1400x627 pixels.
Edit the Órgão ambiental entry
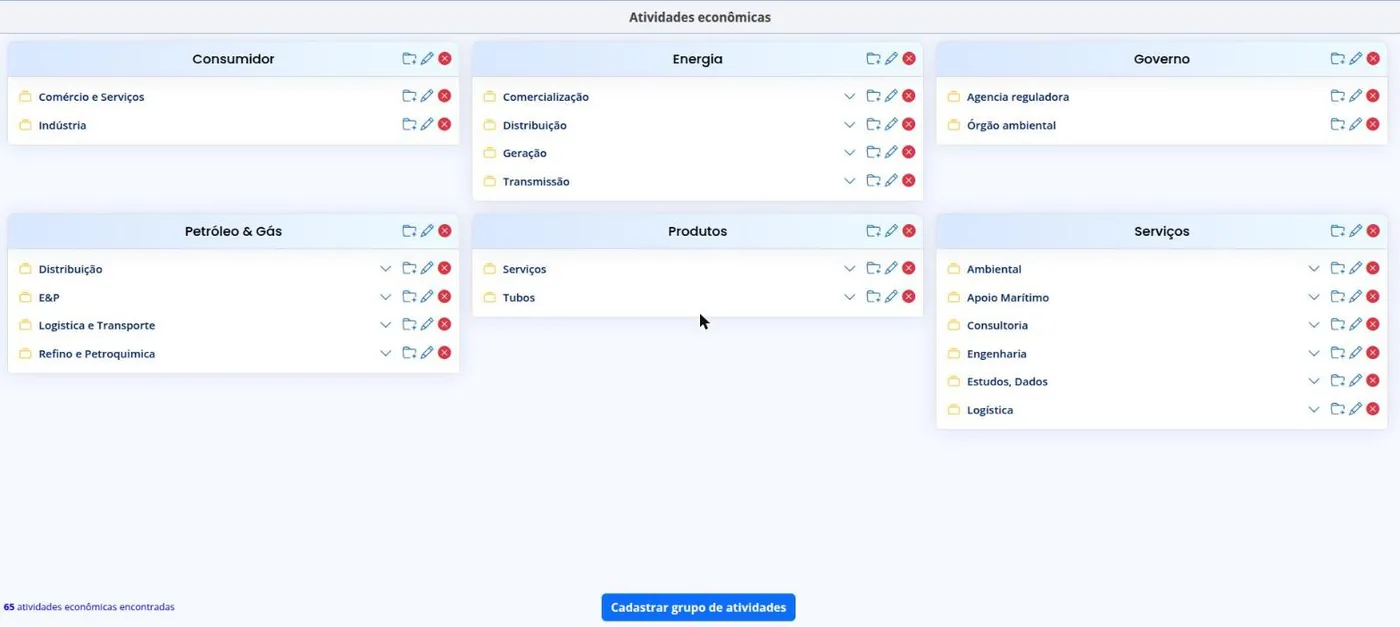point(1355,124)
